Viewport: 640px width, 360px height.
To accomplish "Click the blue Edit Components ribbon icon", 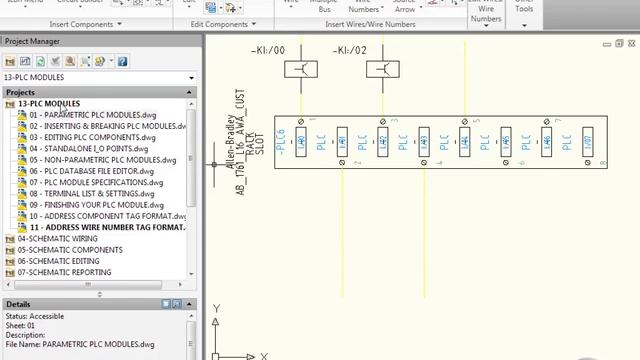I will point(211,7).
